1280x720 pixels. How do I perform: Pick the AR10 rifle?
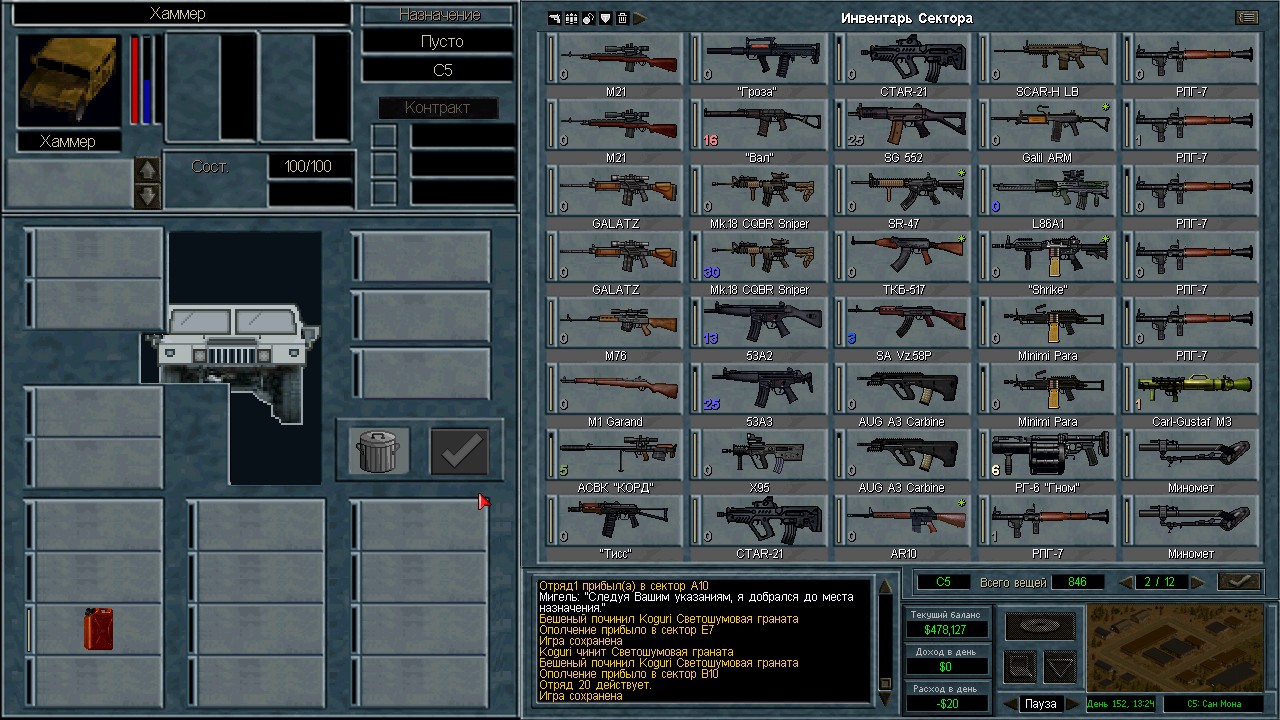tap(907, 521)
